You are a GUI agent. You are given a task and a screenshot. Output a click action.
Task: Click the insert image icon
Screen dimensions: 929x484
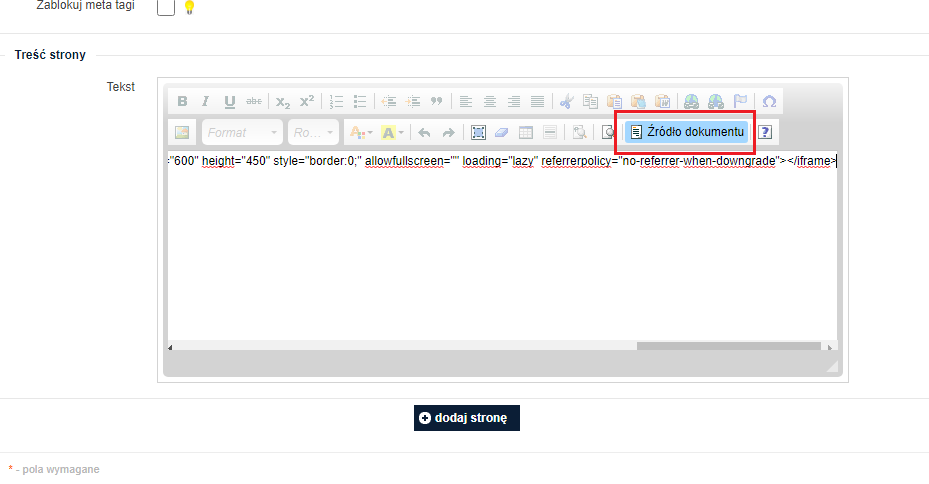[x=182, y=132]
